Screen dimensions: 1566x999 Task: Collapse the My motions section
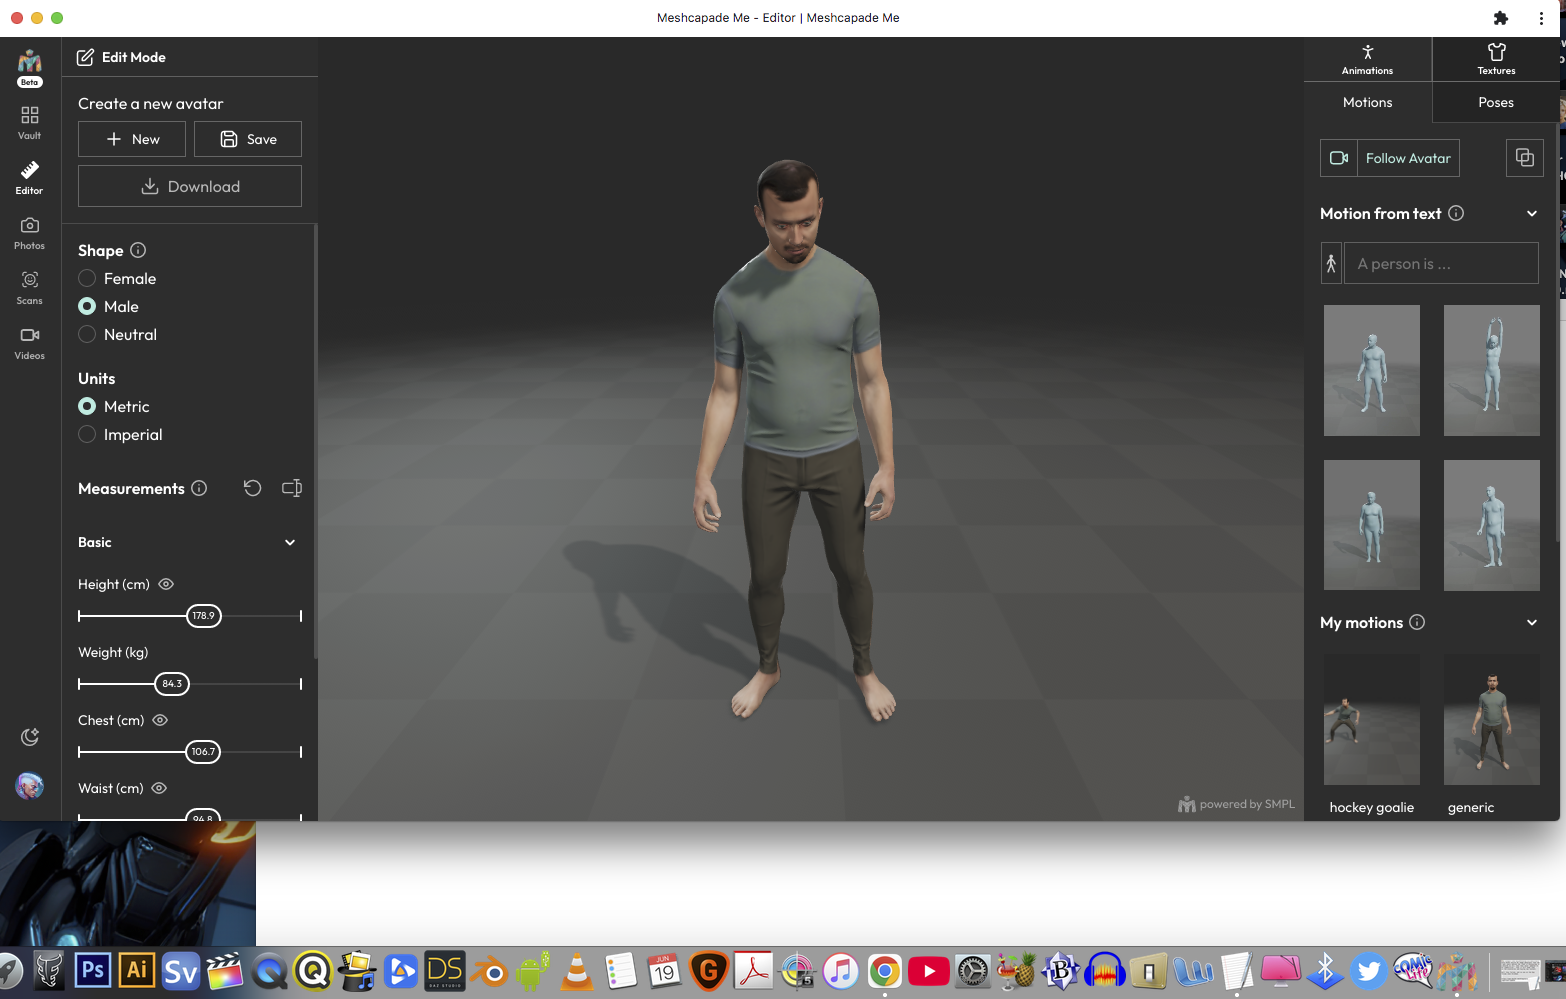pyautogui.click(x=1531, y=622)
